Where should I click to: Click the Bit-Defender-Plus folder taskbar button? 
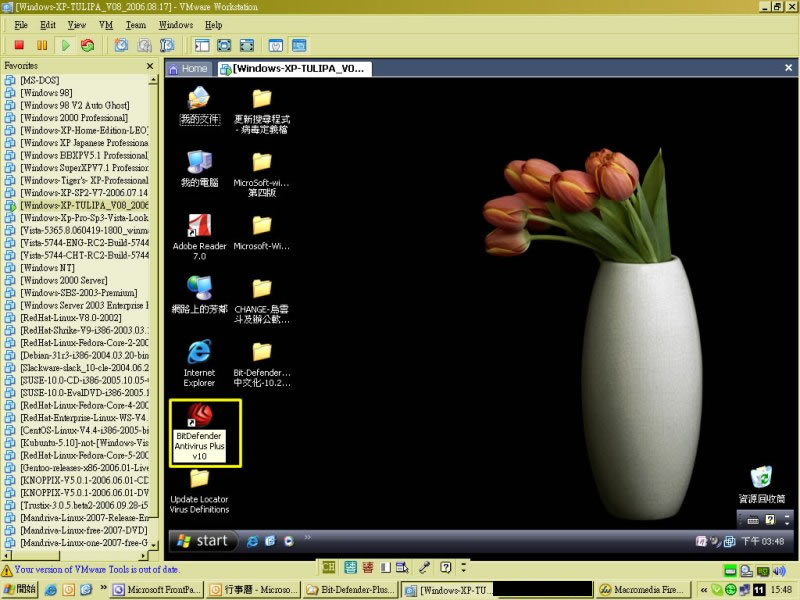(351, 590)
